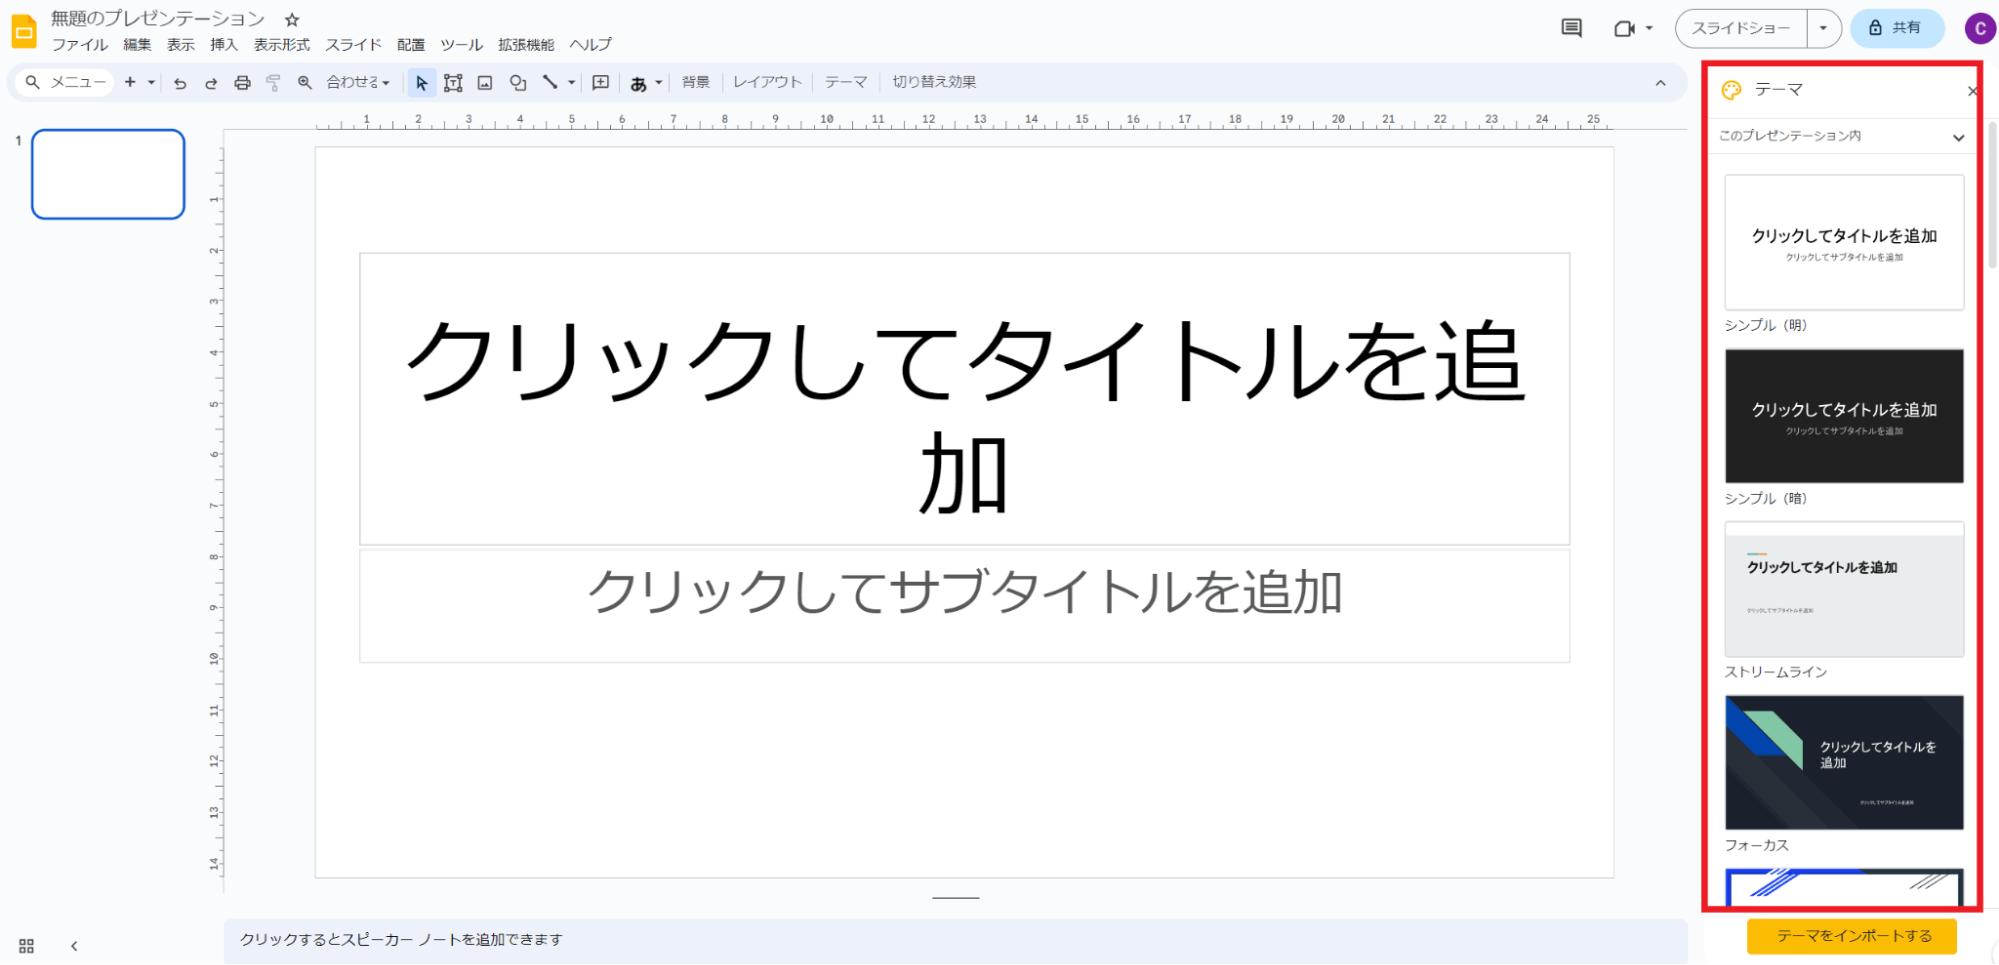Open the 表示形式 menu
Viewport: 1999px width, 965px height.
[x=281, y=45]
